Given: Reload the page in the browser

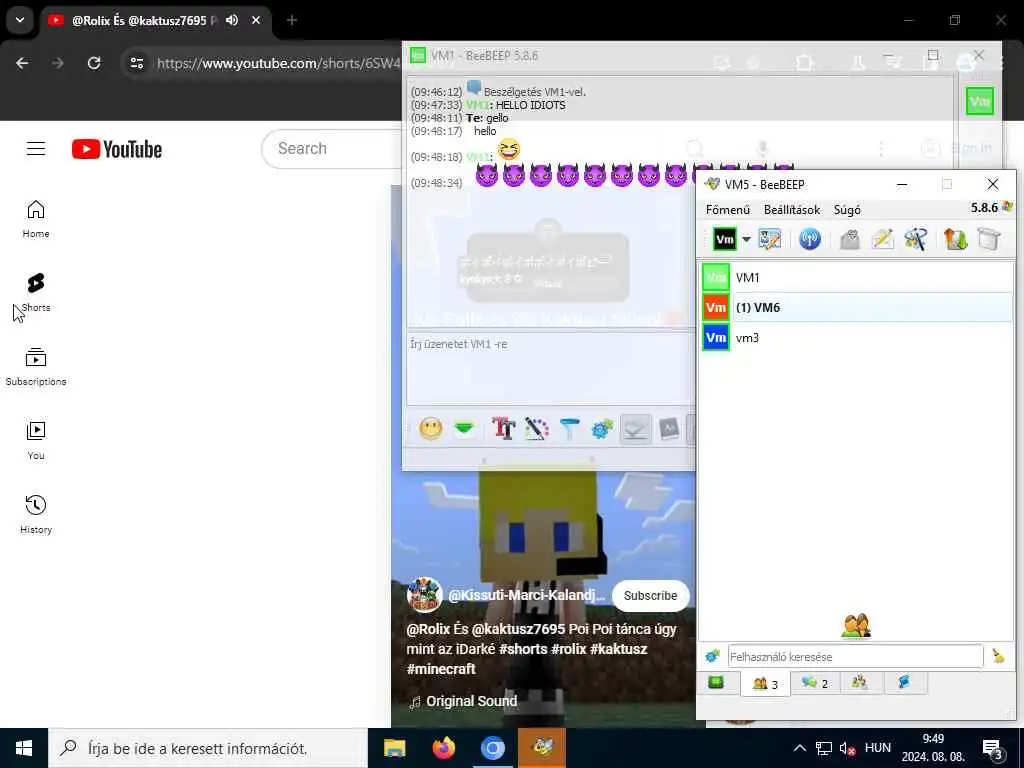Looking at the screenshot, I should (x=94, y=63).
